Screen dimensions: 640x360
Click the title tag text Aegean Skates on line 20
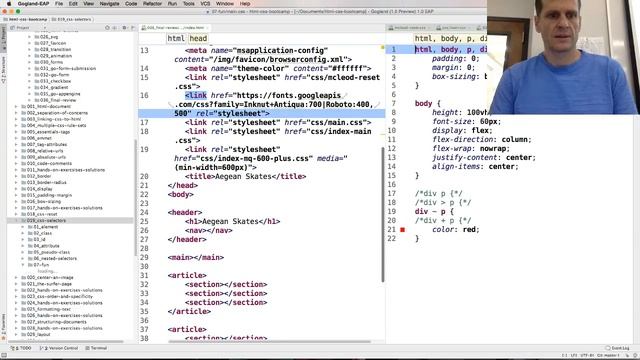point(243,177)
